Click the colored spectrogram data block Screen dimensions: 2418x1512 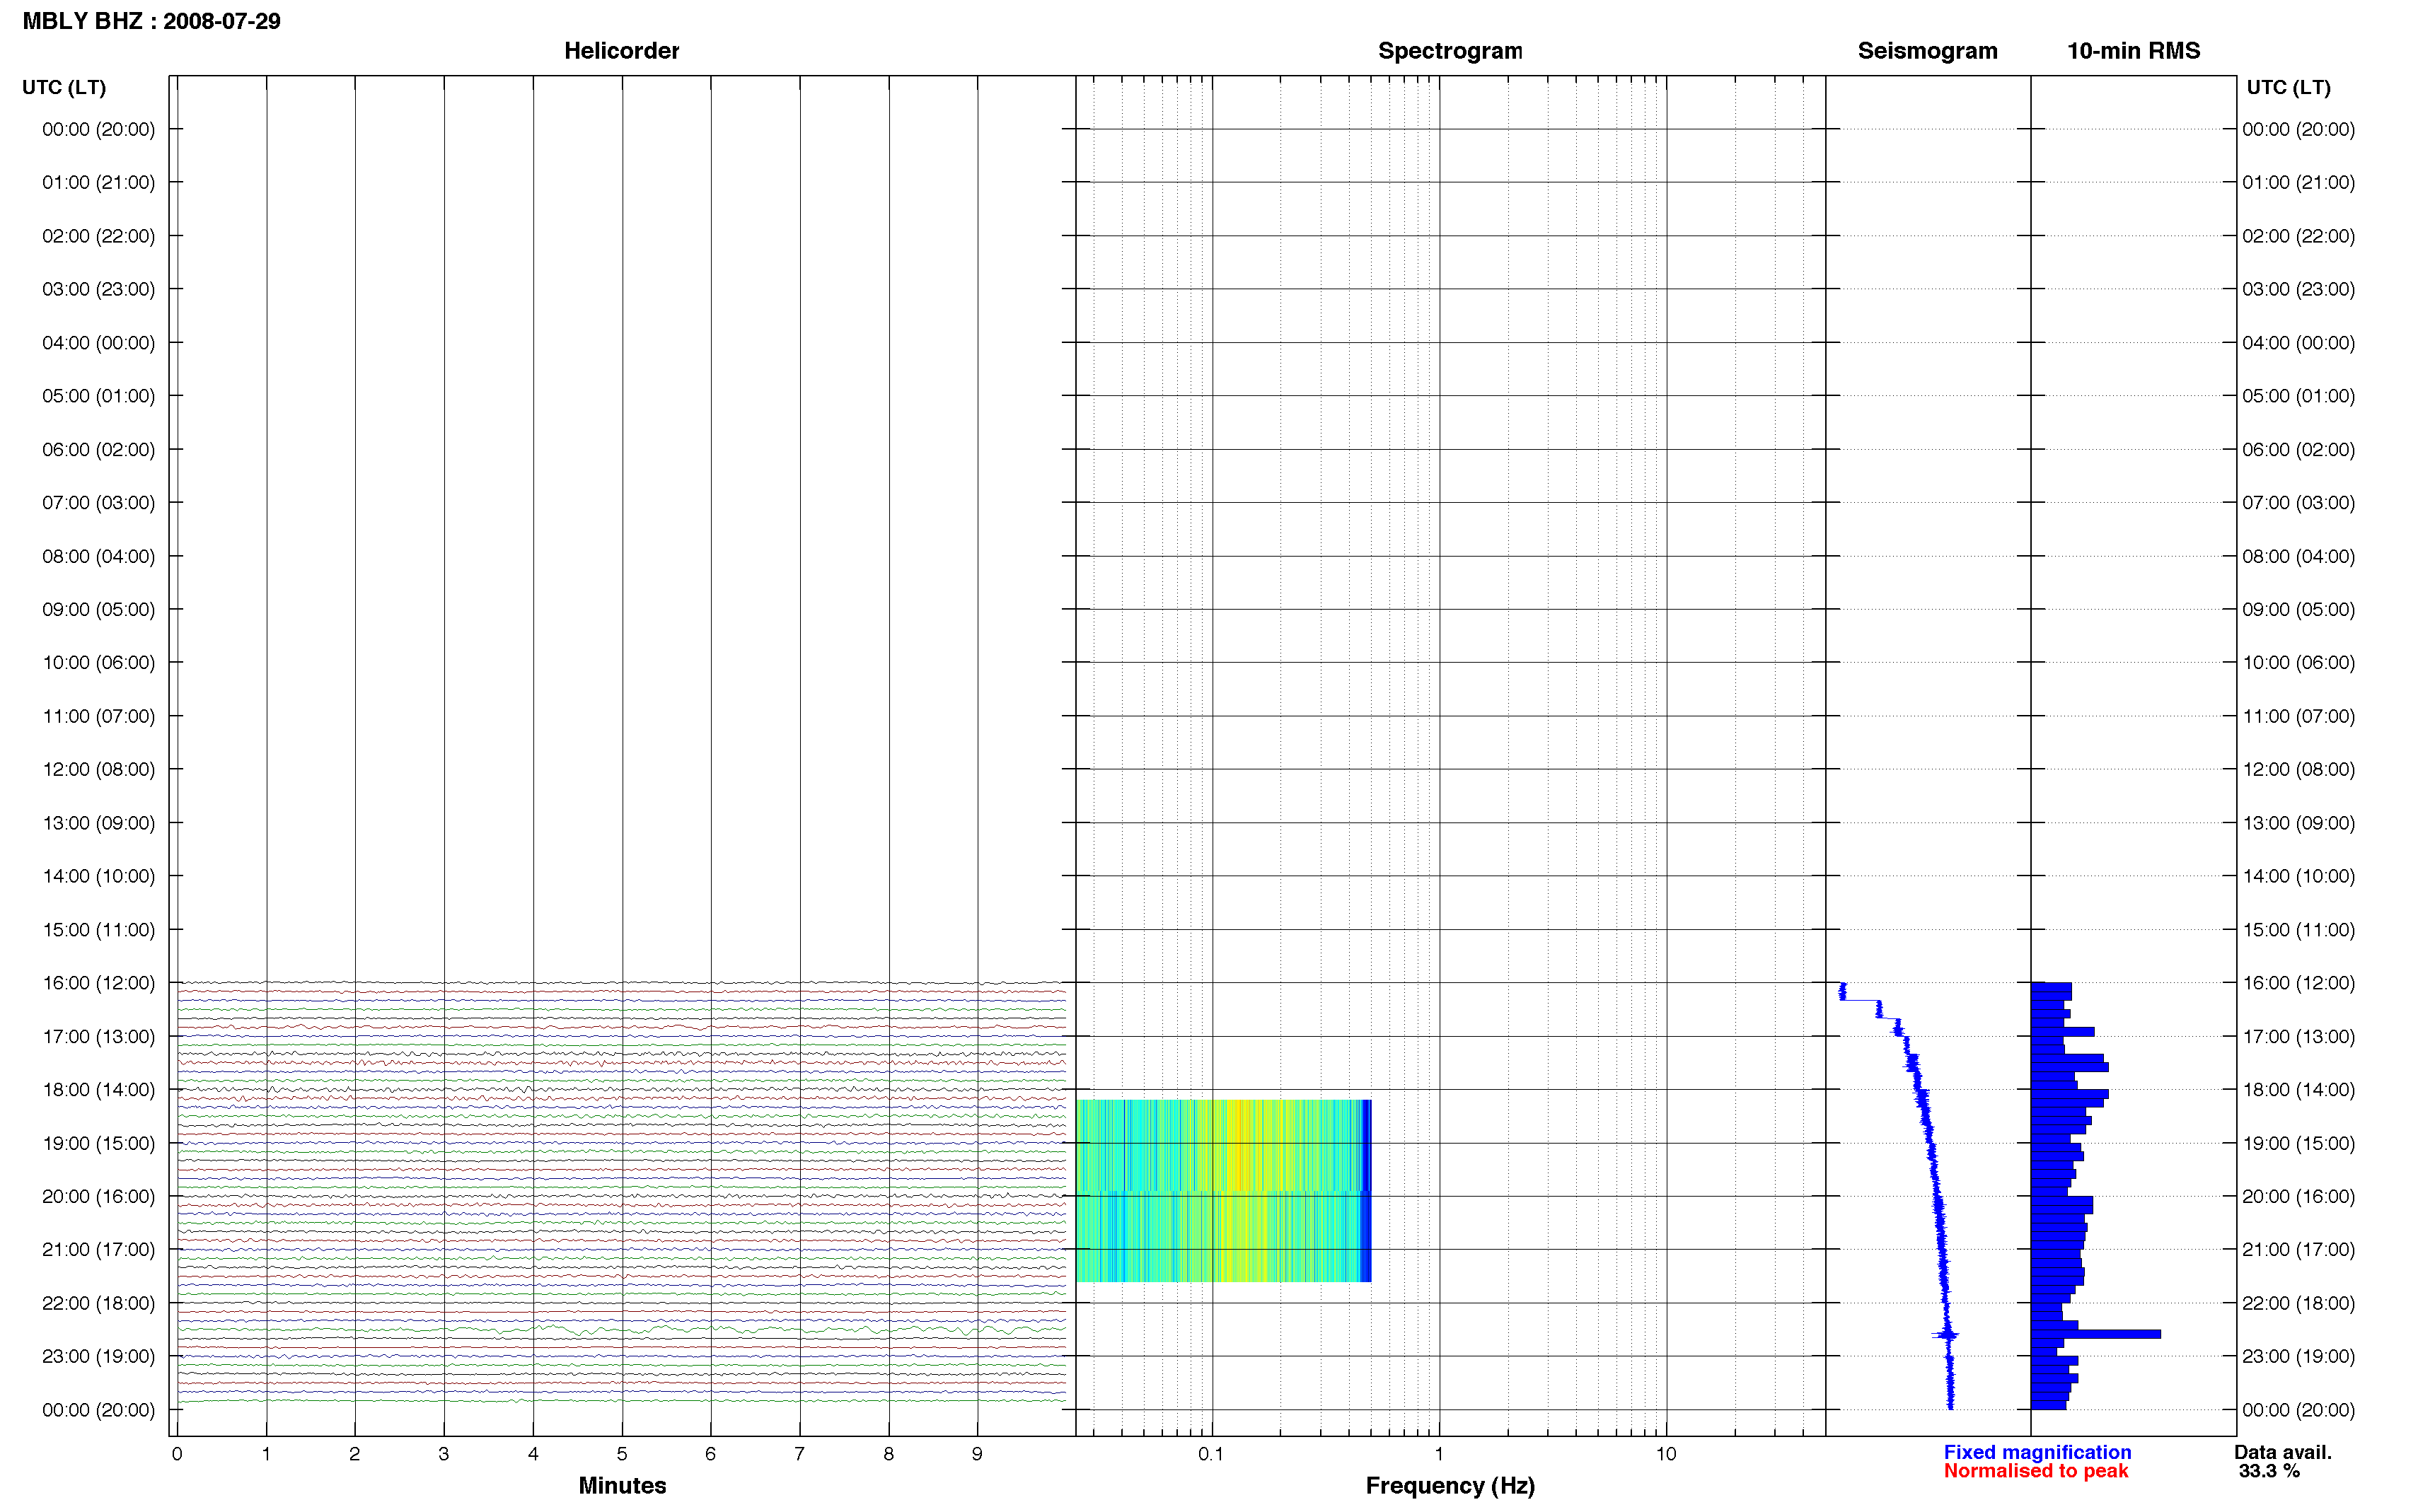pyautogui.click(x=1223, y=1191)
